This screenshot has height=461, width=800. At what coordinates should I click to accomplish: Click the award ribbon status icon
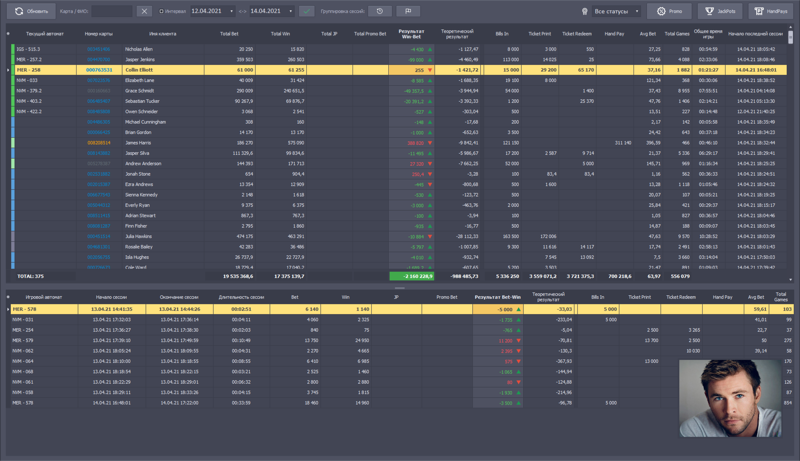(x=584, y=11)
